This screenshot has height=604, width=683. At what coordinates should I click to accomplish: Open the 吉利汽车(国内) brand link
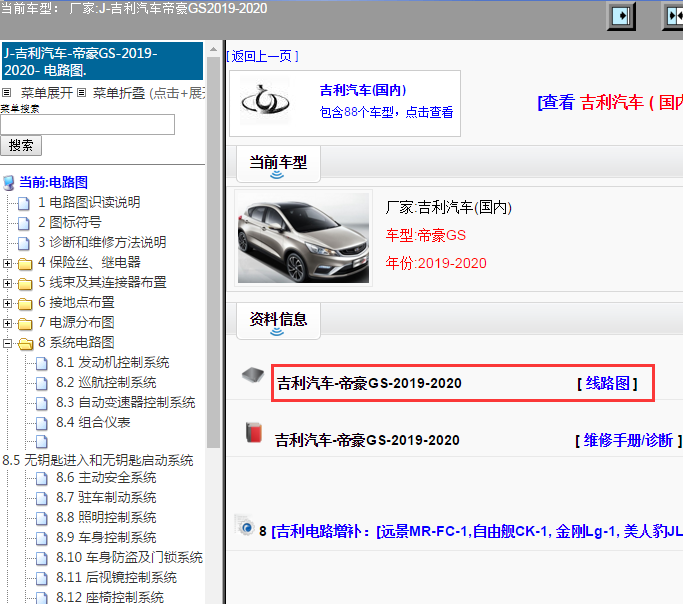363,90
